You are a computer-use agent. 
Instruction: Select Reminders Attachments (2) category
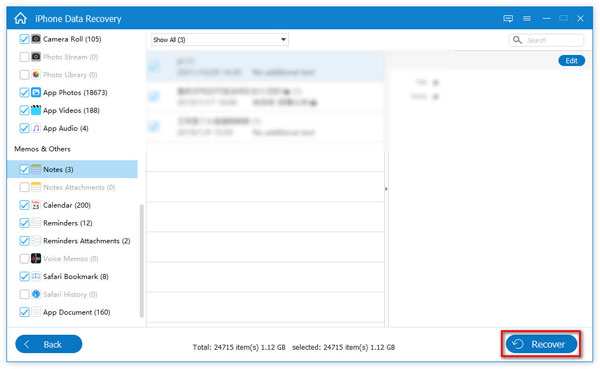point(86,241)
